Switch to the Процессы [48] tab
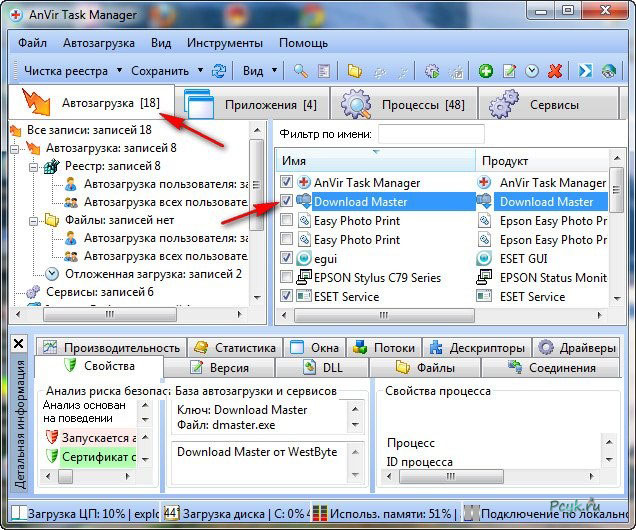This screenshot has width=636, height=530. tap(403, 104)
